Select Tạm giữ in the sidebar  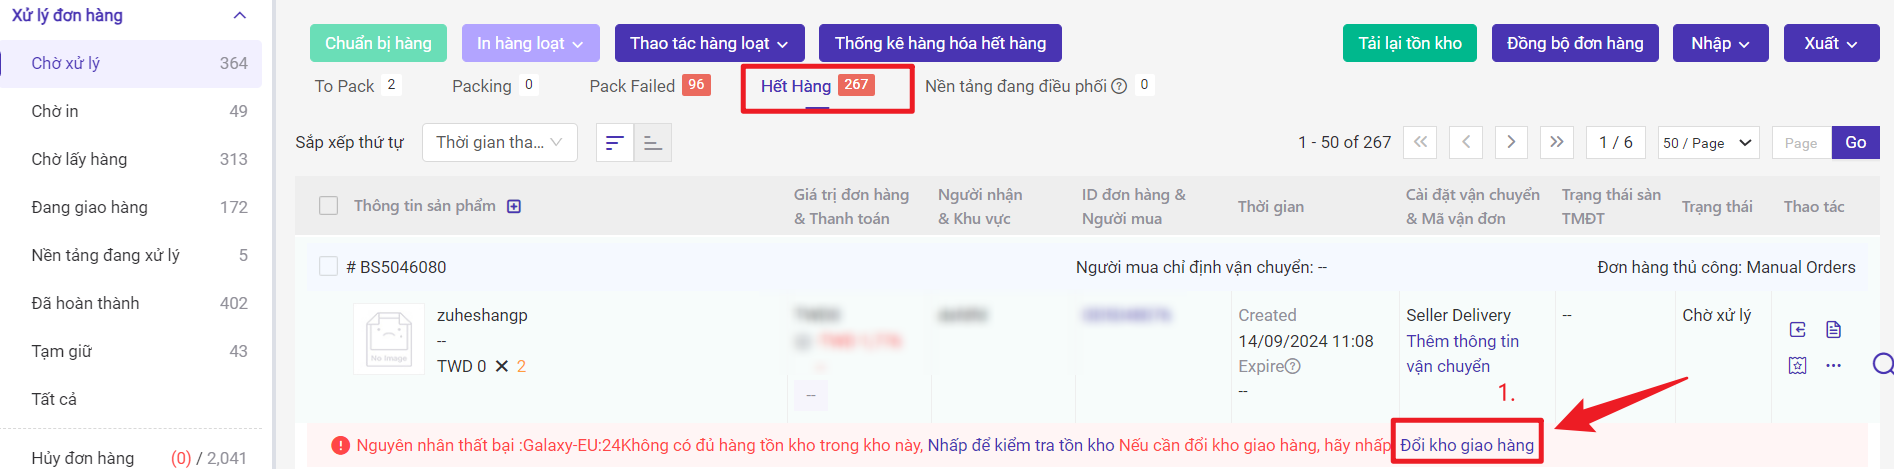[131, 351]
